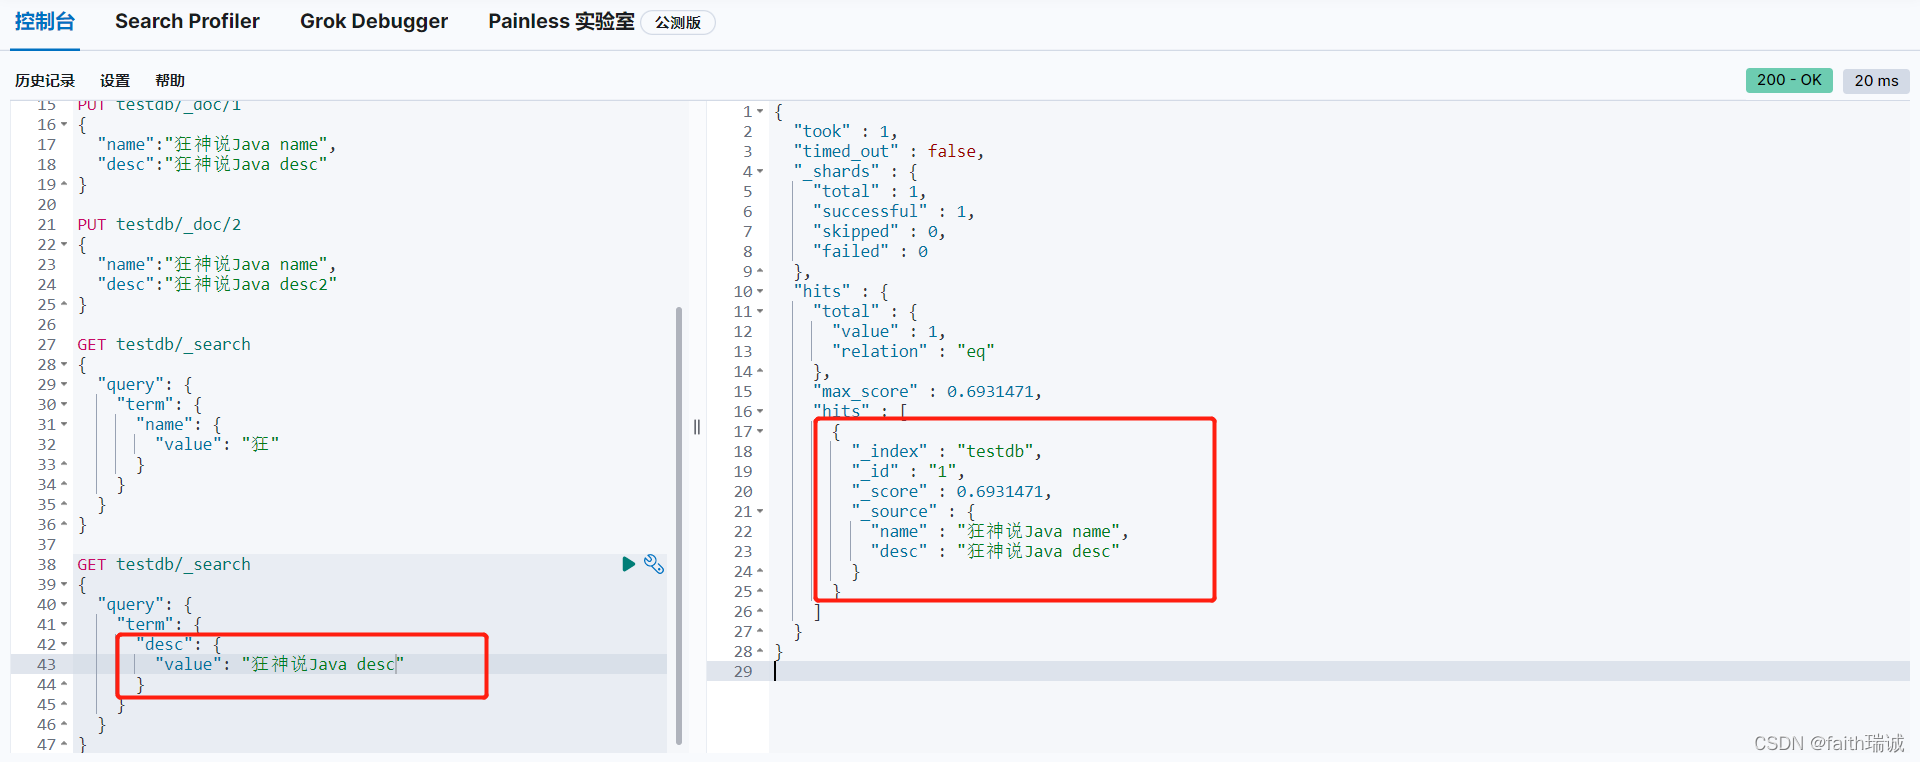Image resolution: width=1920 pixels, height=762 pixels.
Task: Collapse the response root fold at line 1
Action: point(760,112)
